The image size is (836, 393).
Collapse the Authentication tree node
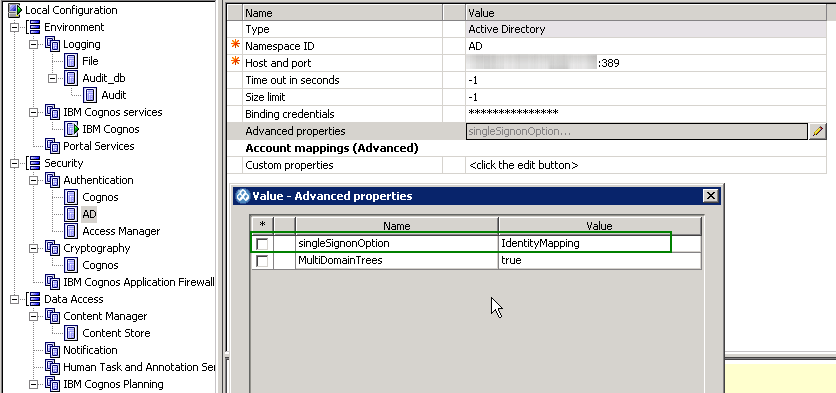click(34, 180)
